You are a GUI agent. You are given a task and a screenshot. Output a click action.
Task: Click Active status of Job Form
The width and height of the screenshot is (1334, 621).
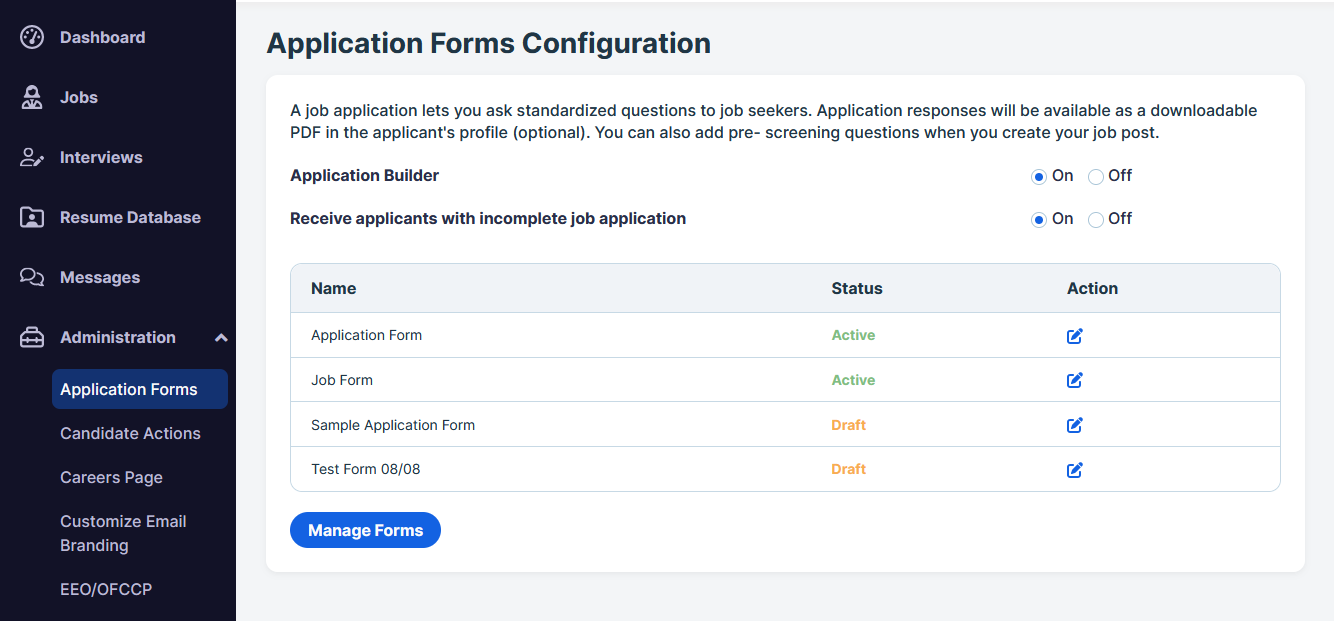pos(853,380)
